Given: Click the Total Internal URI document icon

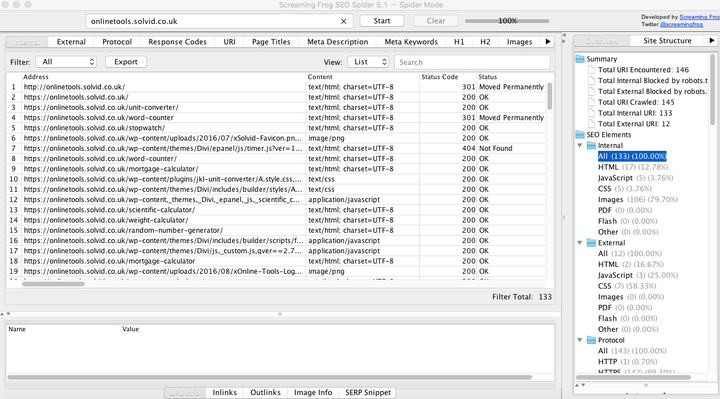Looking at the screenshot, I should pyautogui.click(x=591, y=113).
